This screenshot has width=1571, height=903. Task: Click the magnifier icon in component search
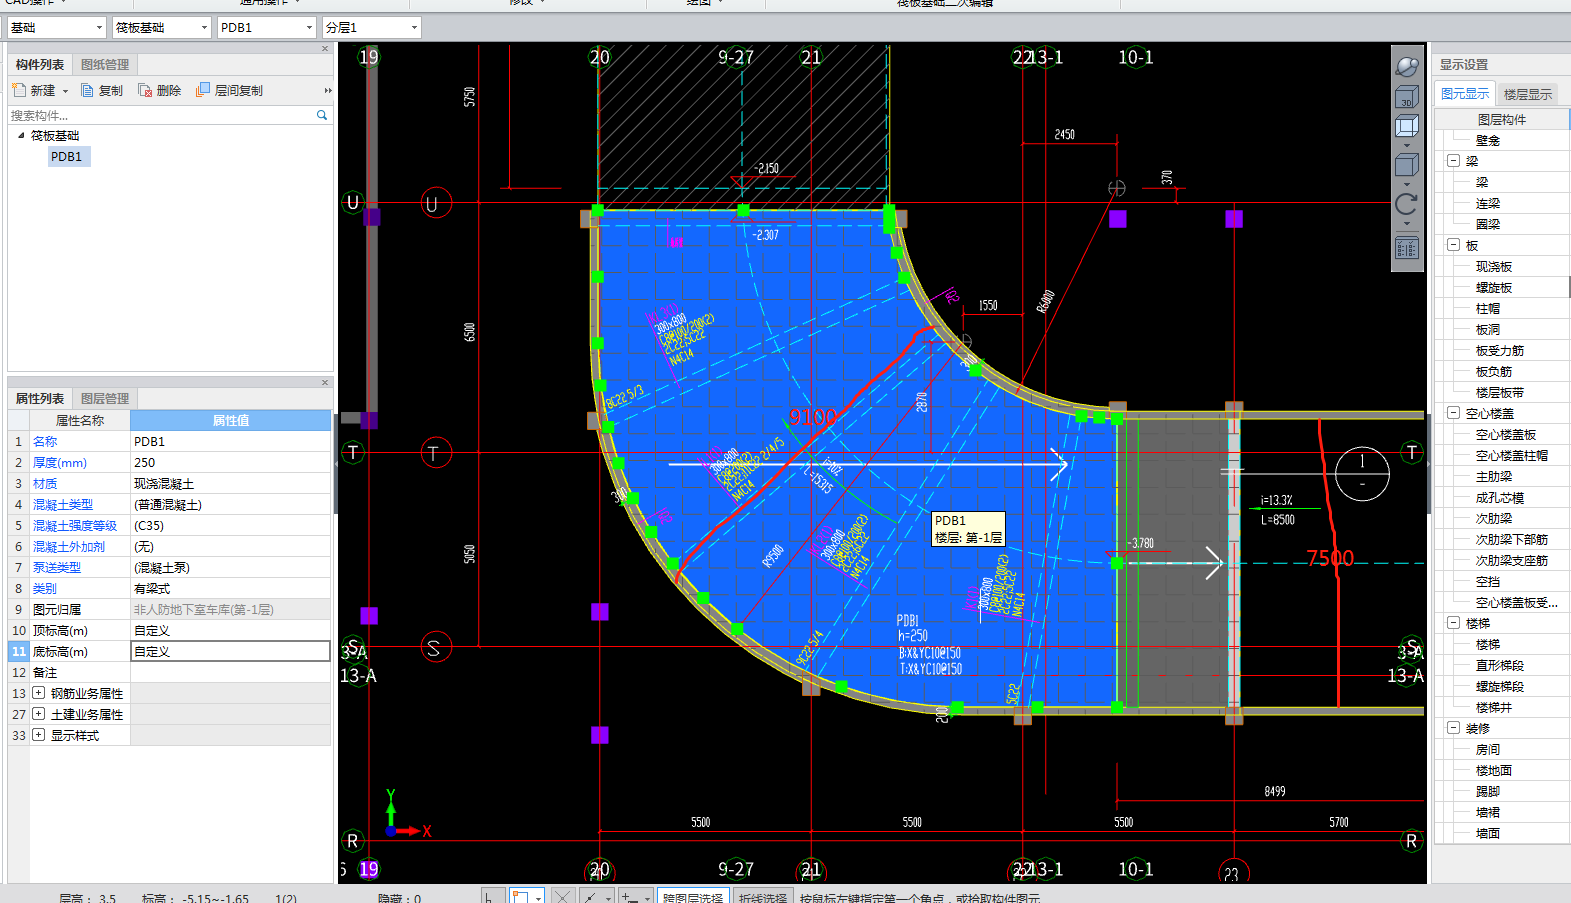(x=322, y=115)
